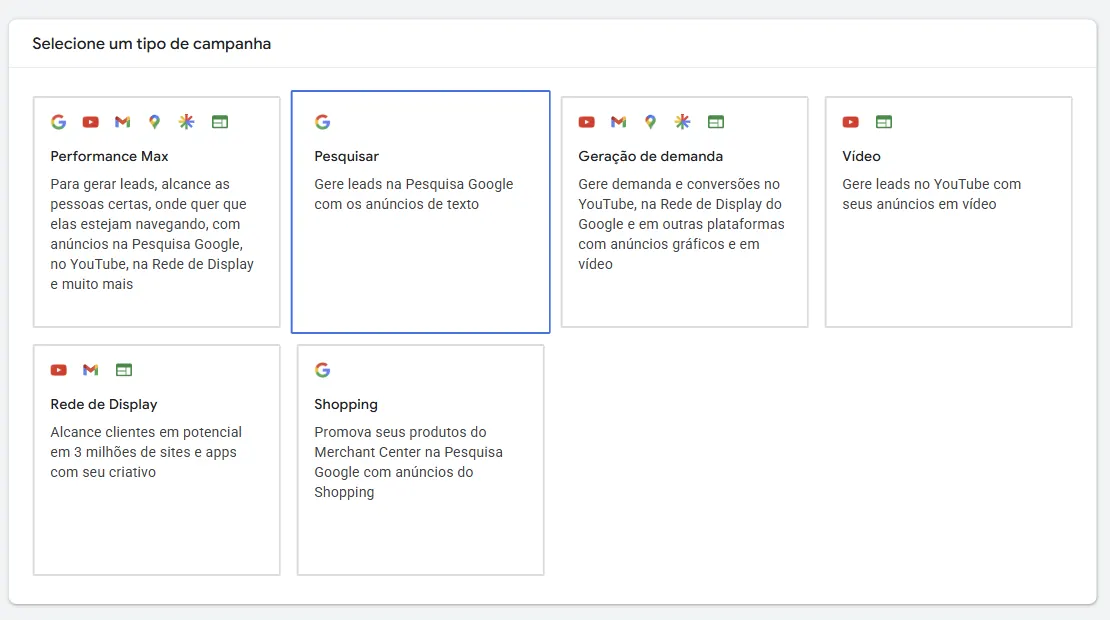Click the YouTube icon in Vídeo card

851,122
